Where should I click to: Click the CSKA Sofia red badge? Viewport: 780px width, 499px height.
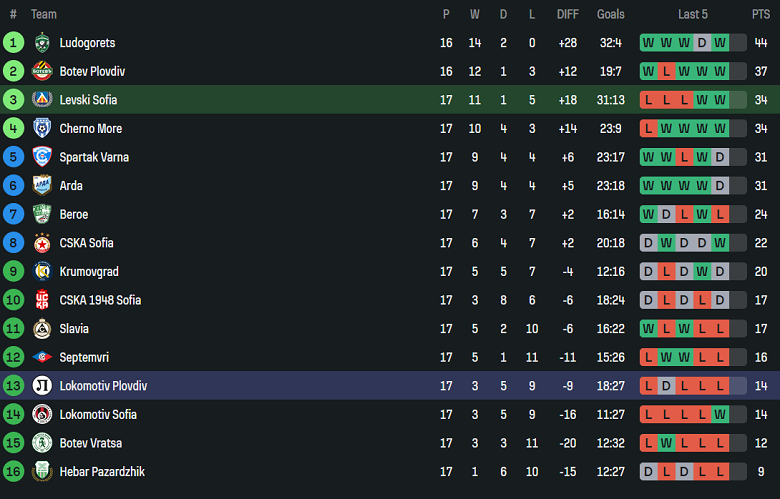pyautogui.click(x=42, y=243)
